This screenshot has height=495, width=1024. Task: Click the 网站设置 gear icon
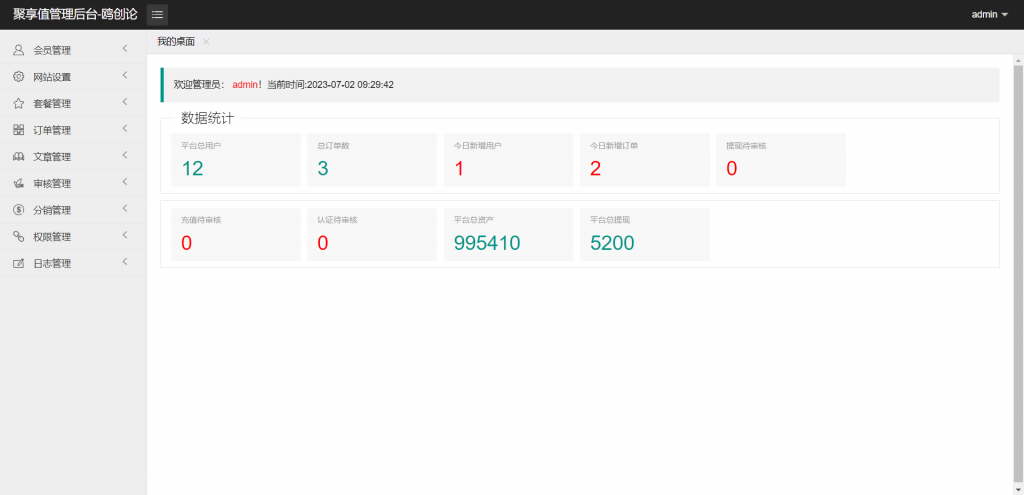pos(19,76)
